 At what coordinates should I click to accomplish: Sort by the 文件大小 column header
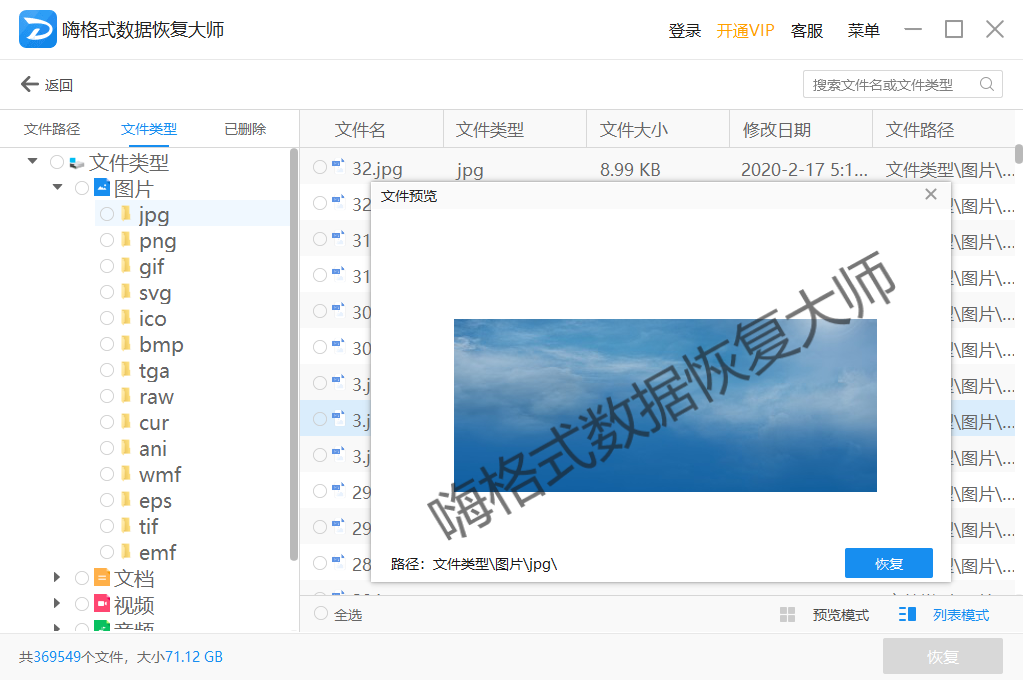[634, 130]
